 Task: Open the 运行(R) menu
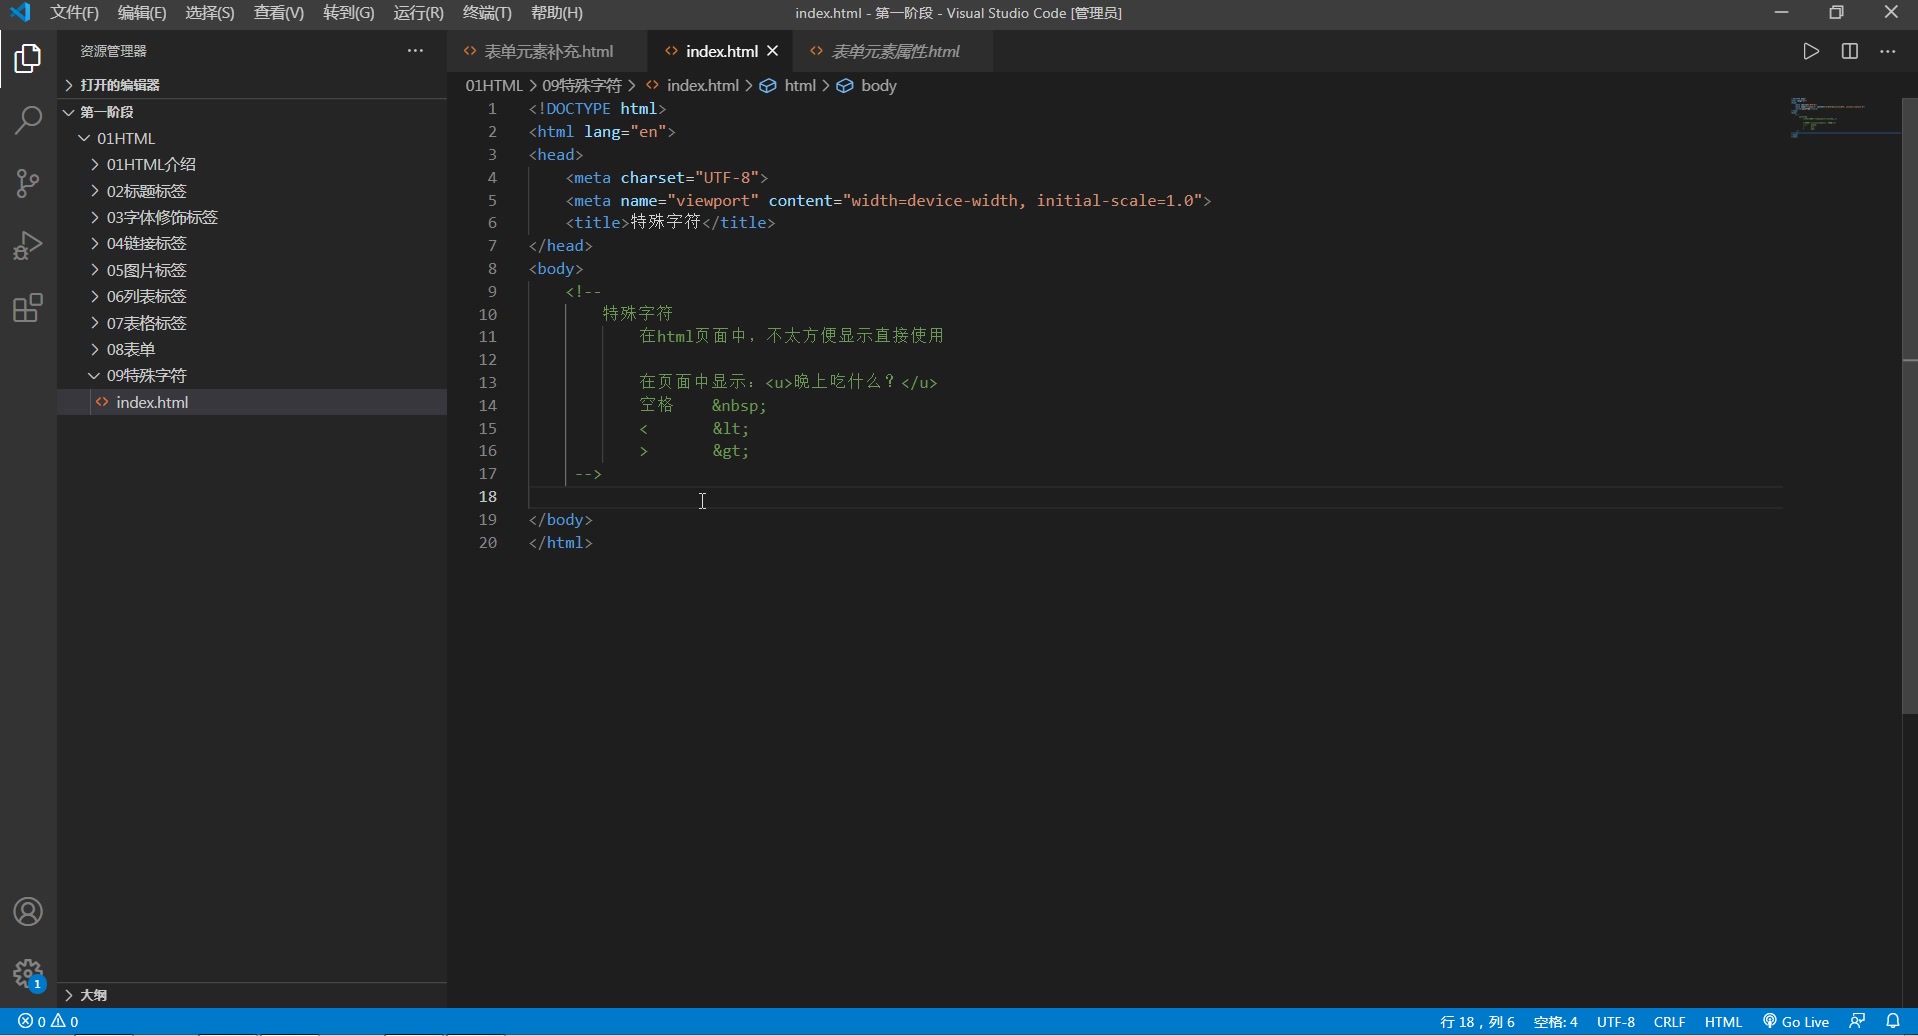pos(418,13)
